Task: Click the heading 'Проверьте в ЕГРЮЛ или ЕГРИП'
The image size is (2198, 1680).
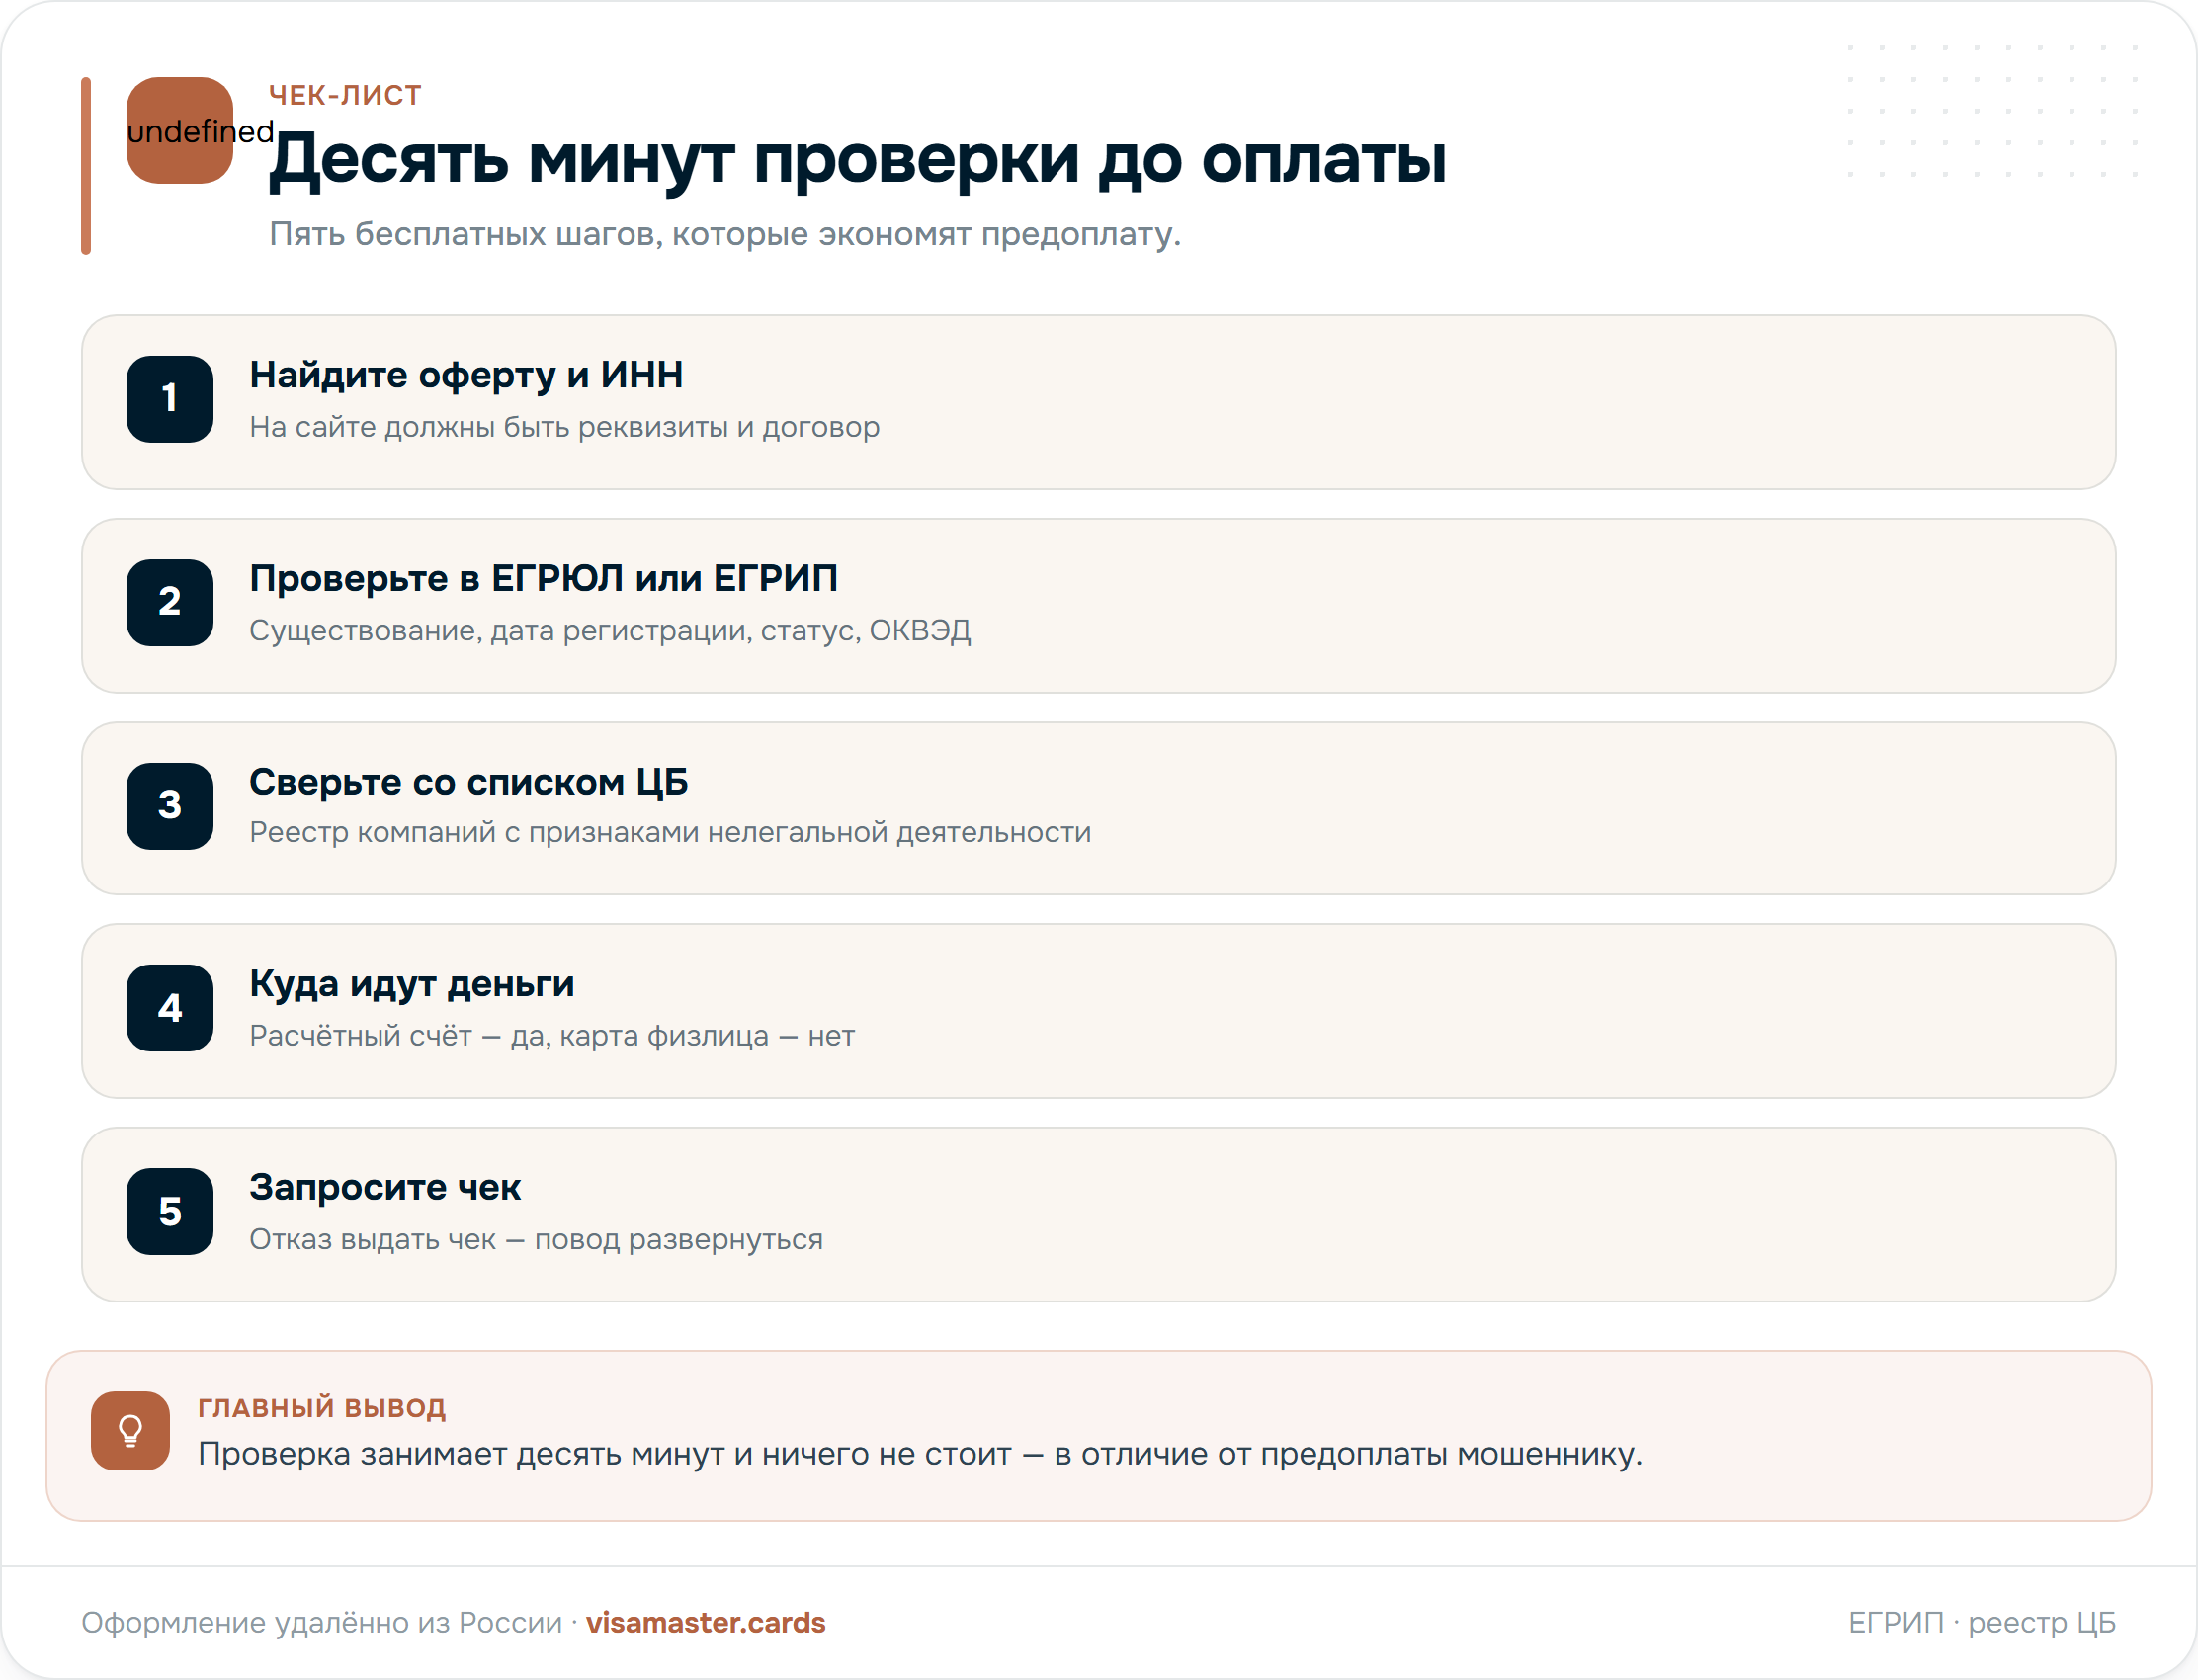Action: point(544,579)
